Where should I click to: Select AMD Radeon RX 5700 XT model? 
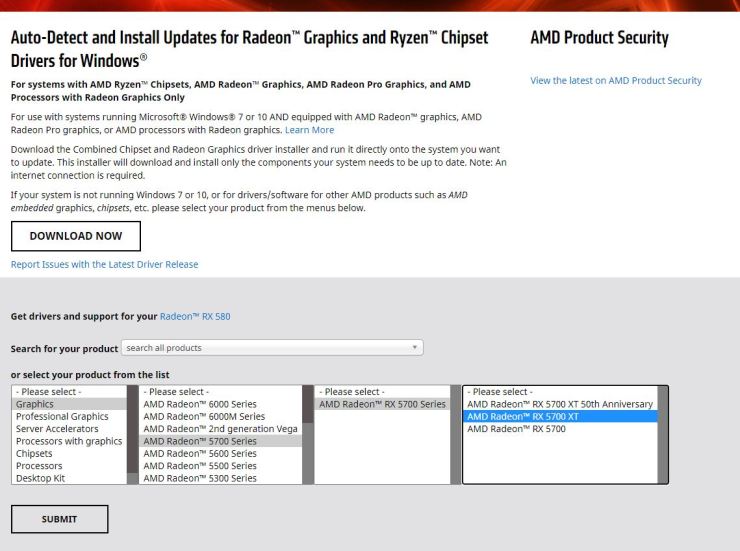click(560, 416)
